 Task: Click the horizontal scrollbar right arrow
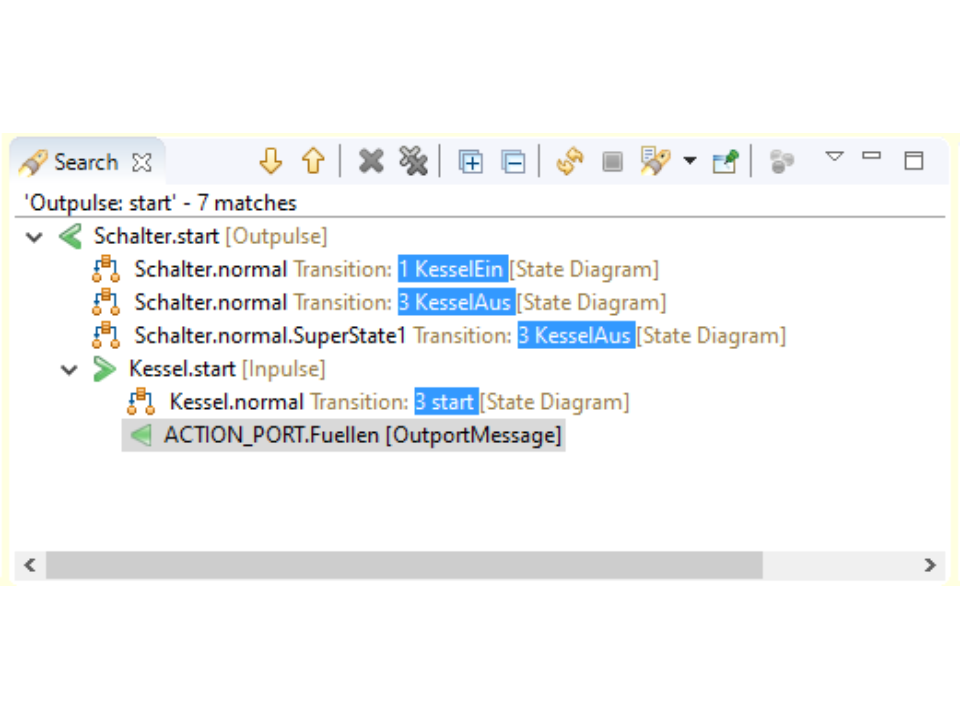click(x=930, y=565)
